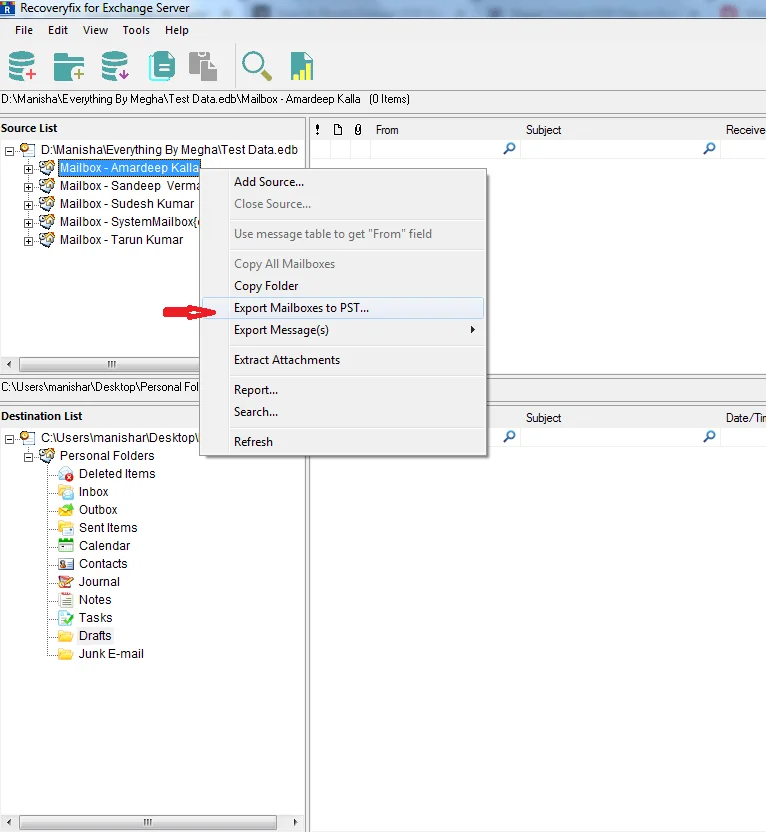Choose Report in context menu
This screenshot has height=832, width=766.
(x=343, y=390)
